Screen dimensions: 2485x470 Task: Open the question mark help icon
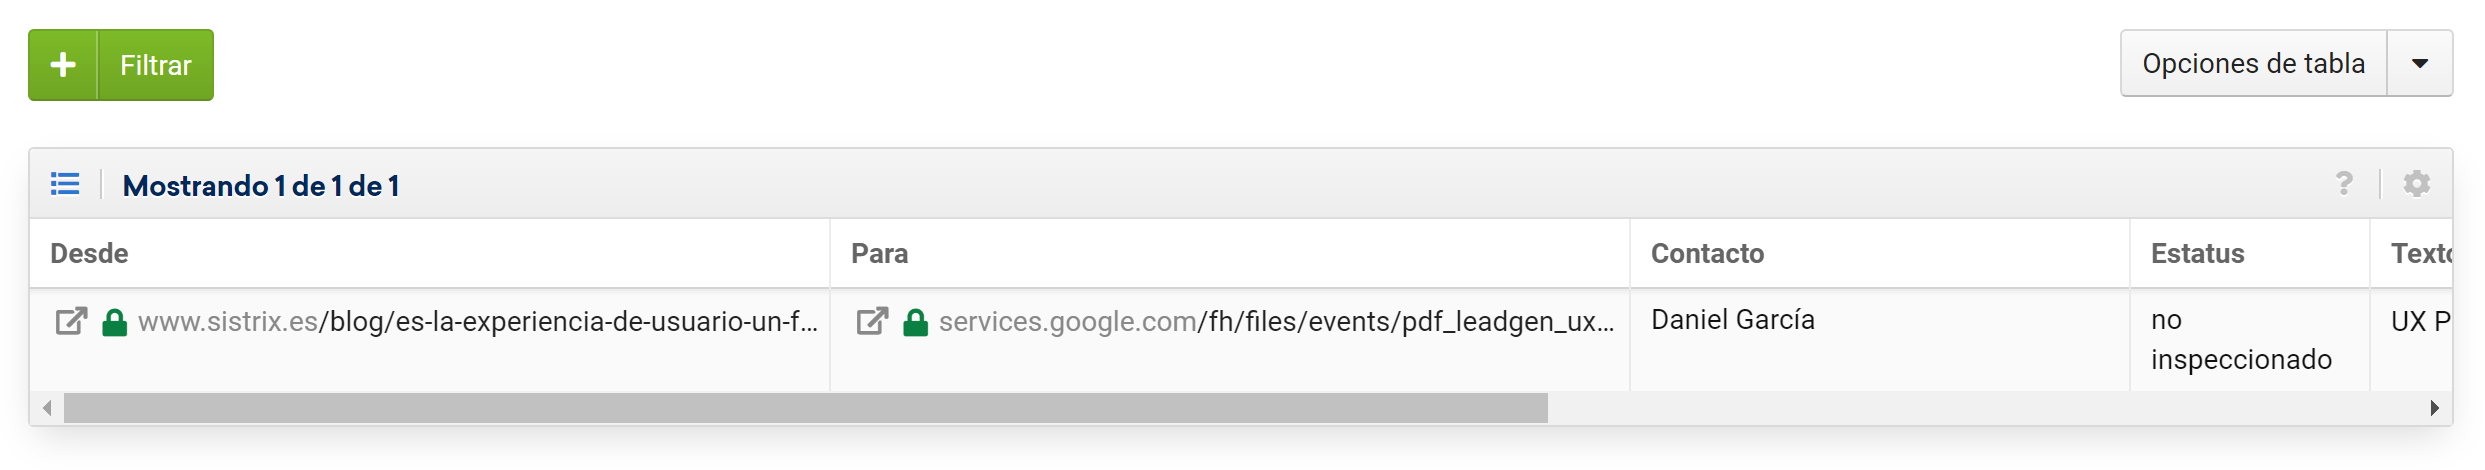[x=2344, y=184]
